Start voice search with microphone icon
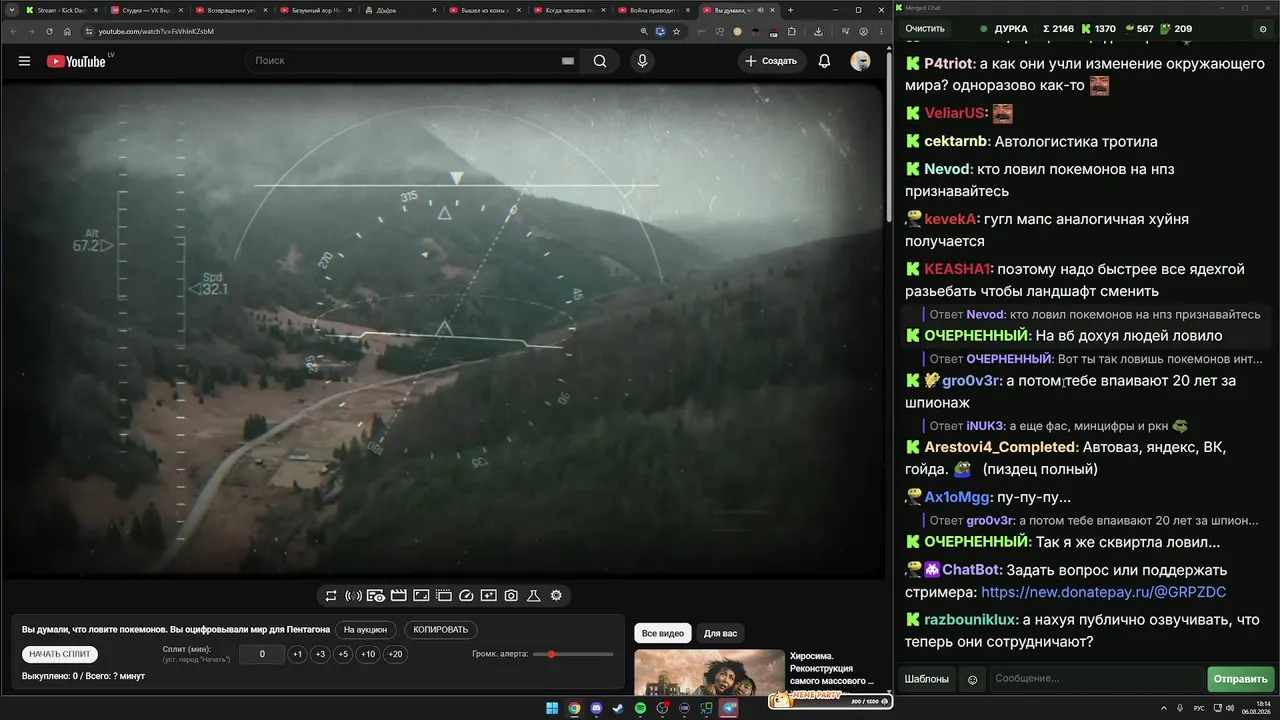The height and width of the screenshot is (720, 1280). (x=642, y=61)
